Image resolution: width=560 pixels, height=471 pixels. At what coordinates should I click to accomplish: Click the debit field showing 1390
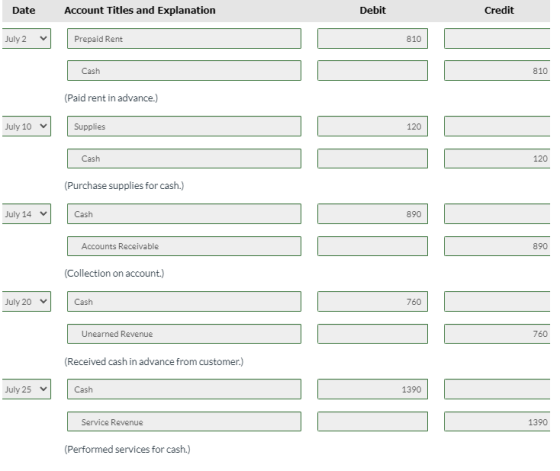372,389
